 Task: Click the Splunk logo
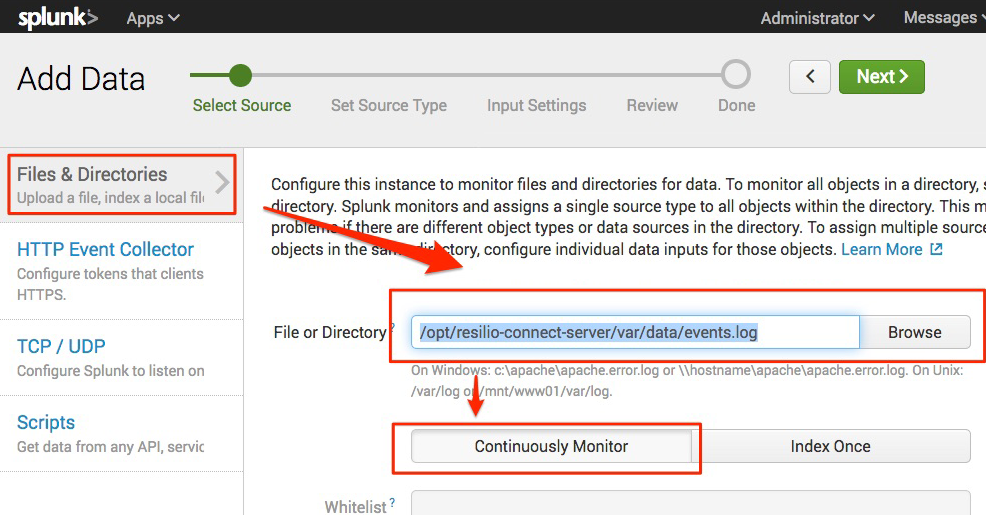[58, 18]
